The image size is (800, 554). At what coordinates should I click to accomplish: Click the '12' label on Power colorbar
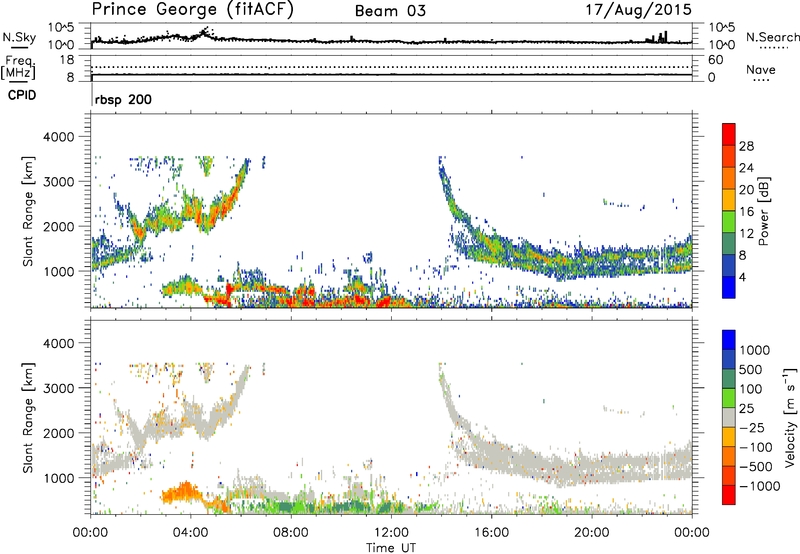(x=746, y=234)
